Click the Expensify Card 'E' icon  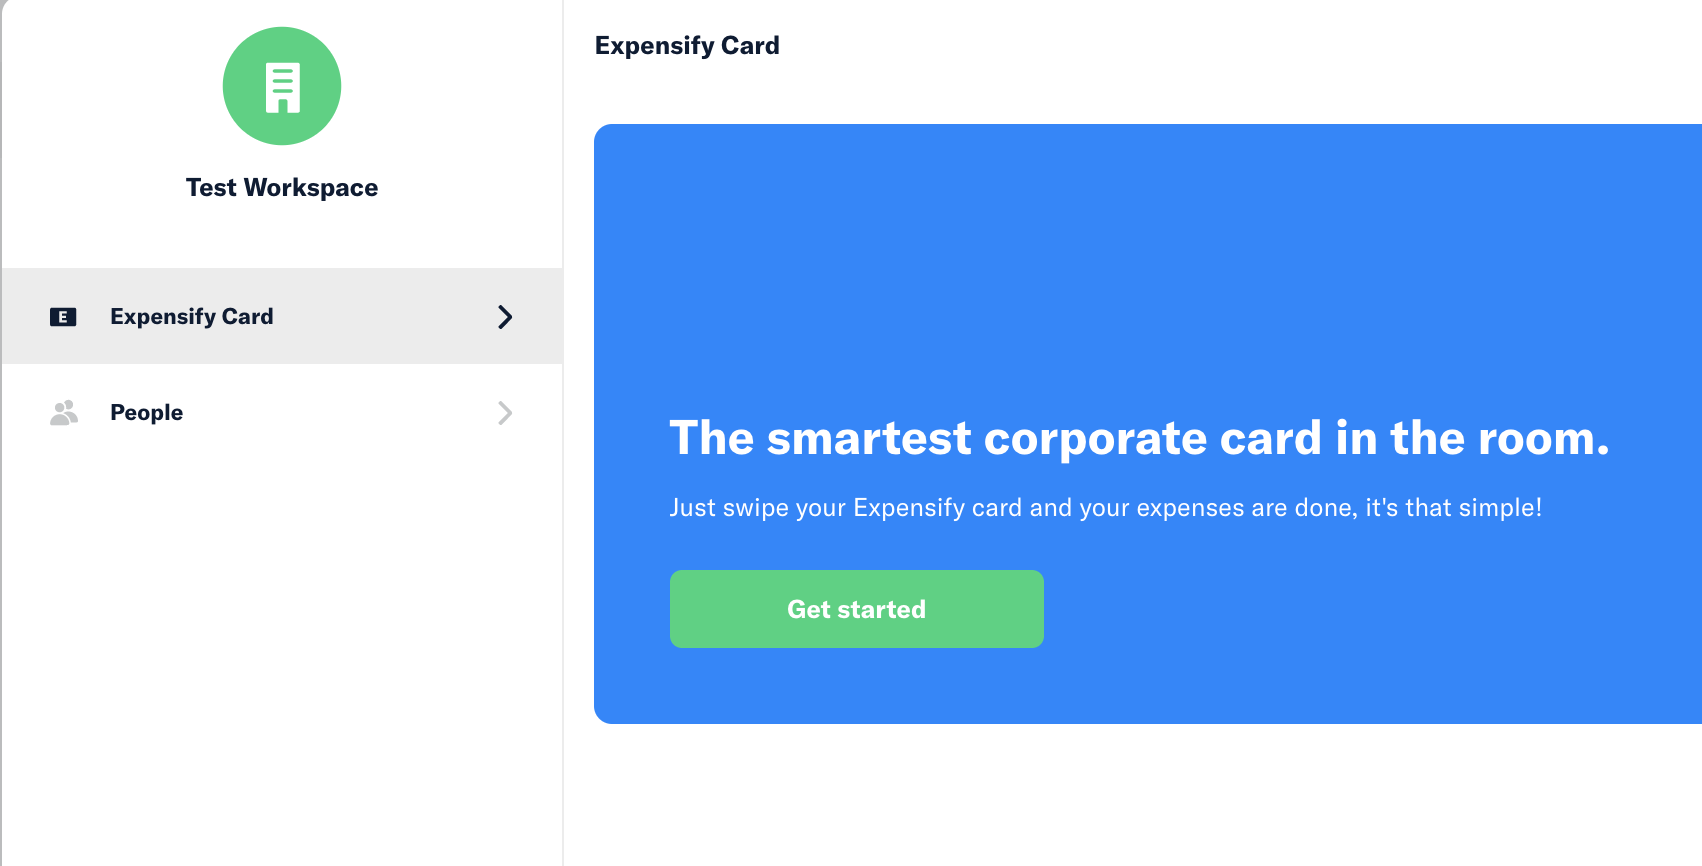click(x=63, y=317)
